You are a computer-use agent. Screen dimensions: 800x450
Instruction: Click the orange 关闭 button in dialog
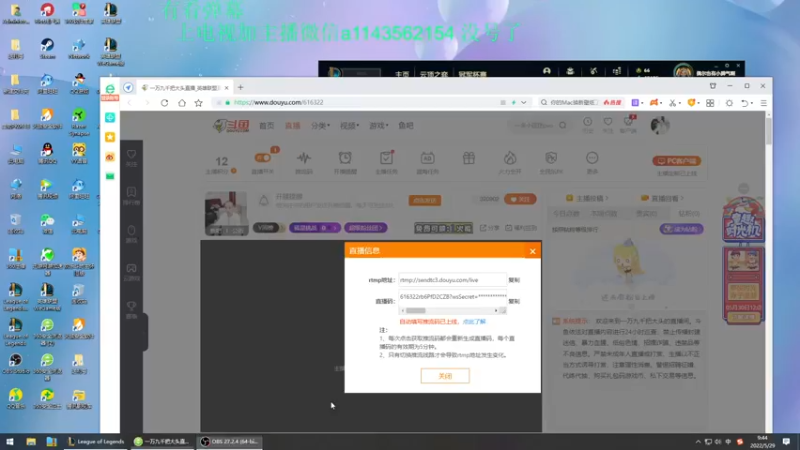point(445,376)
